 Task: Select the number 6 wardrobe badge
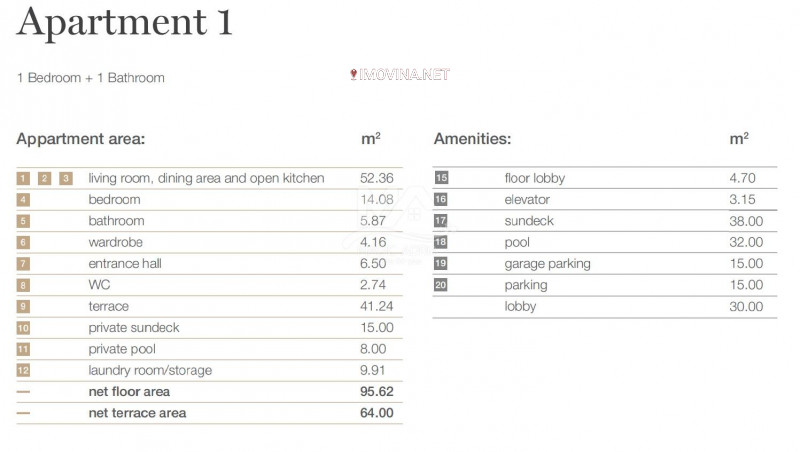[23, 243]
